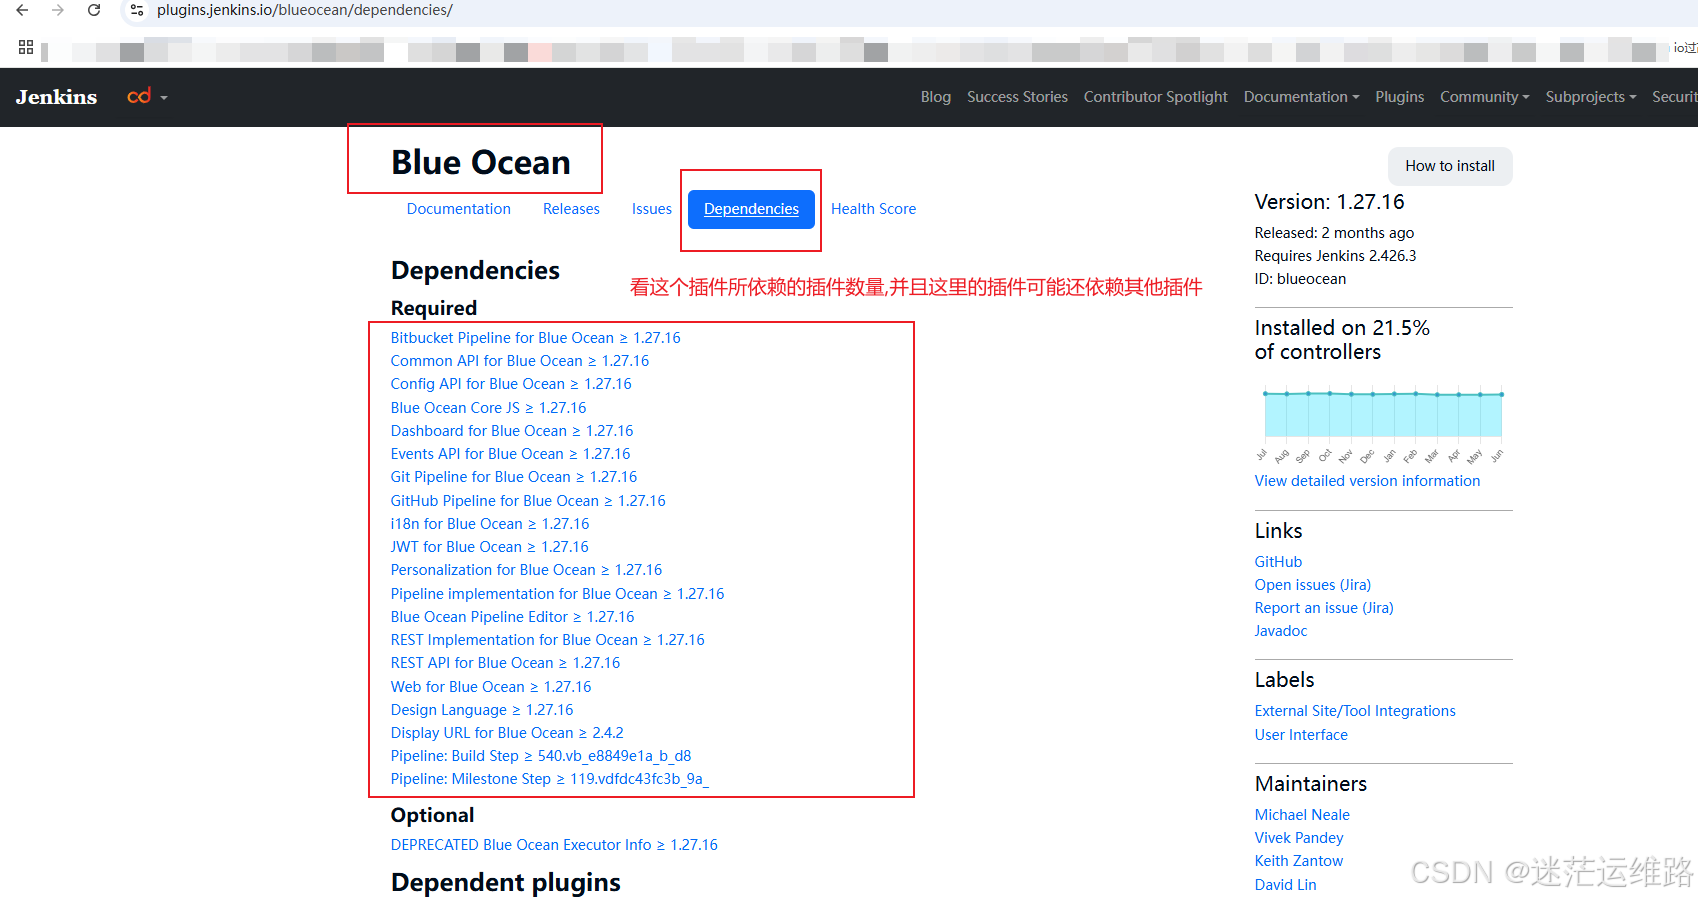1698x902 pixels.
Task: Open Pipeline: Build Step link
Action: tap(541, 756)
